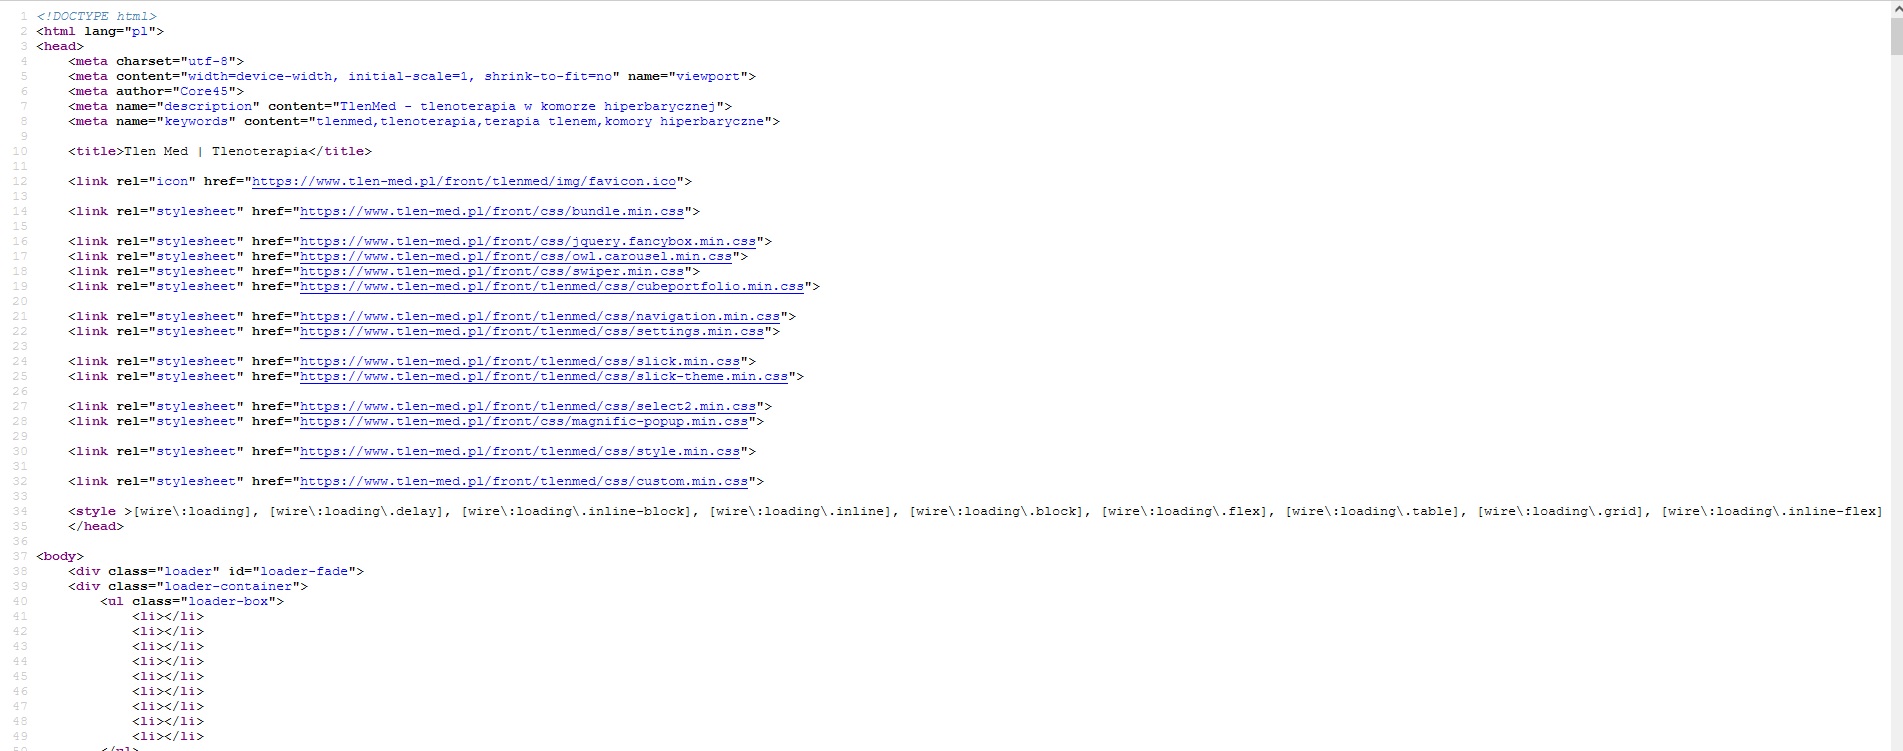
Task: Click the html lang="pl" tag text
Action: coord(100,32)
